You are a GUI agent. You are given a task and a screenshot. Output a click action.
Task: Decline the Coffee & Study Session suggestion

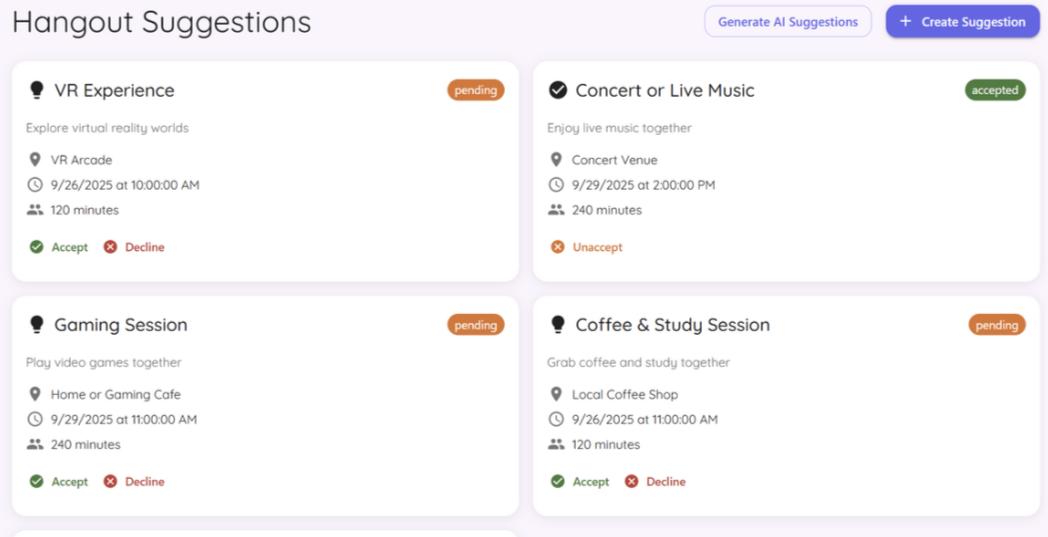point(655,482)
